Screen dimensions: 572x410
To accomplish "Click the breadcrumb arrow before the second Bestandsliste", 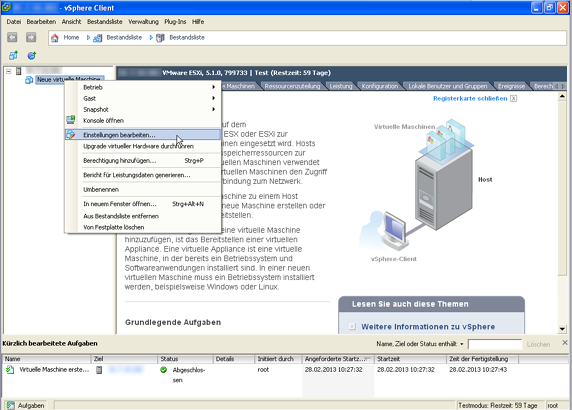I will 151,38.
